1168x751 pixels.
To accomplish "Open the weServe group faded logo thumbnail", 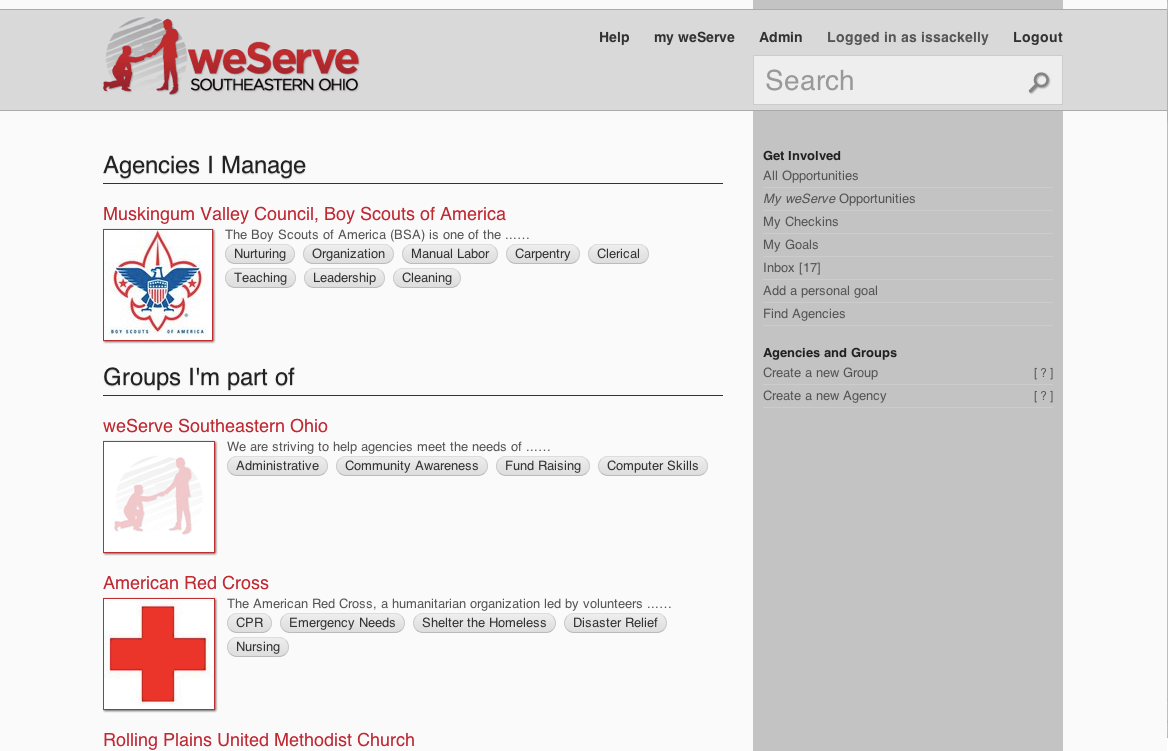I will pos(159,497).
